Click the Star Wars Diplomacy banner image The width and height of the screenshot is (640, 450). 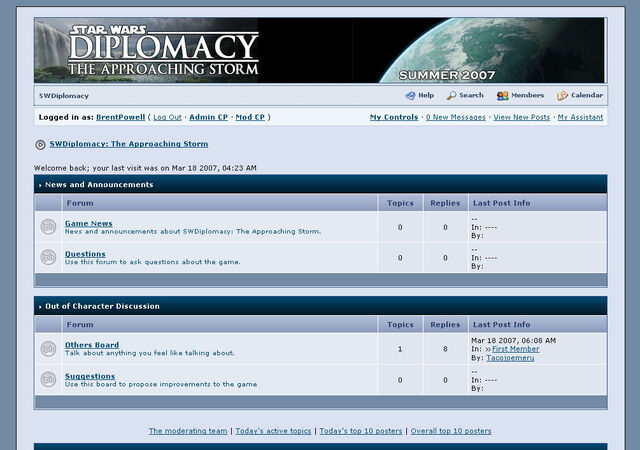pyautogui.click(x=320, y=50)
